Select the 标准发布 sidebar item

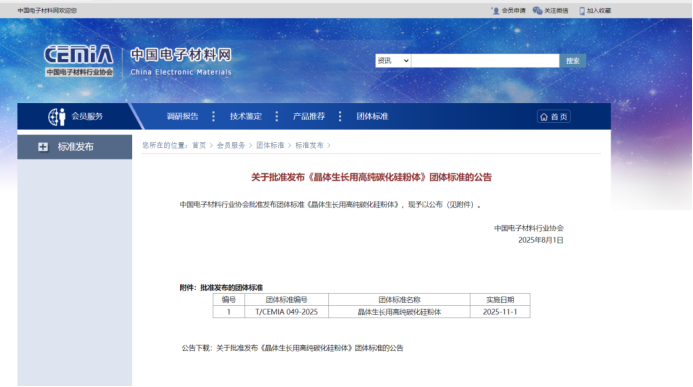coord(75,147)
